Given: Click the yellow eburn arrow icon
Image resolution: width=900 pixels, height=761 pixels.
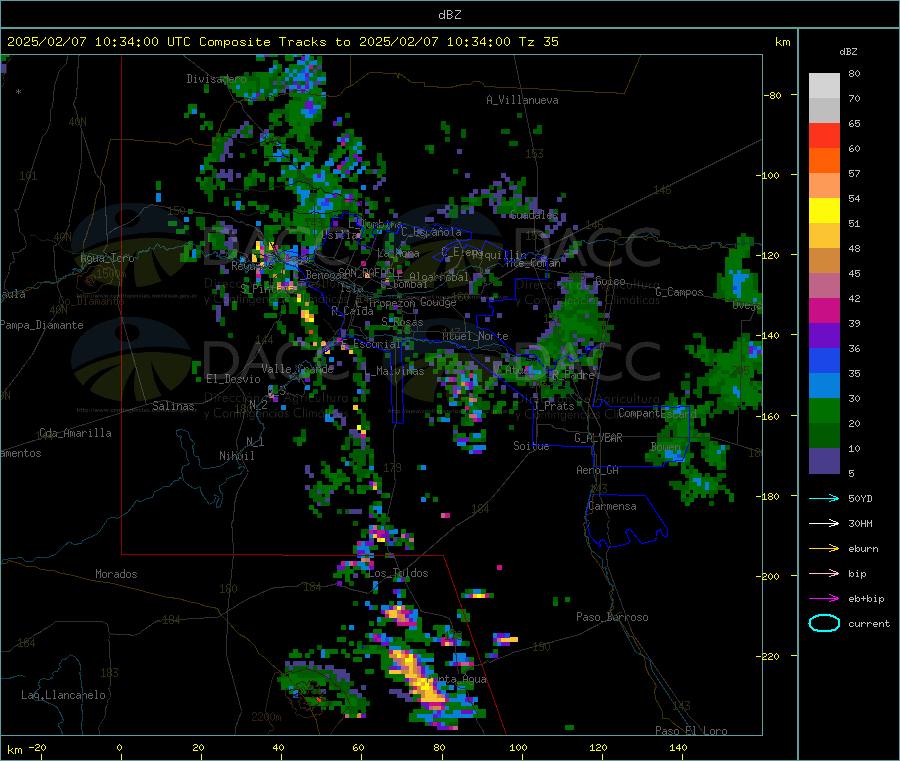Looking at the screenshot, I should pos(824,548).
